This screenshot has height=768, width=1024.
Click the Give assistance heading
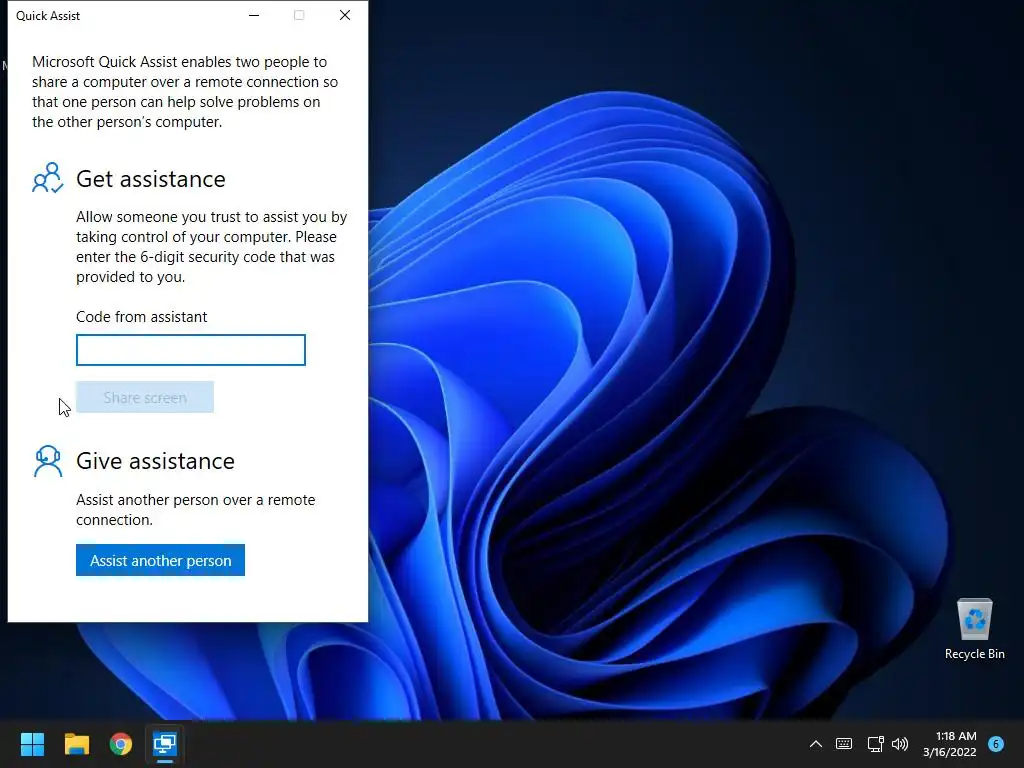coord(155,461)
